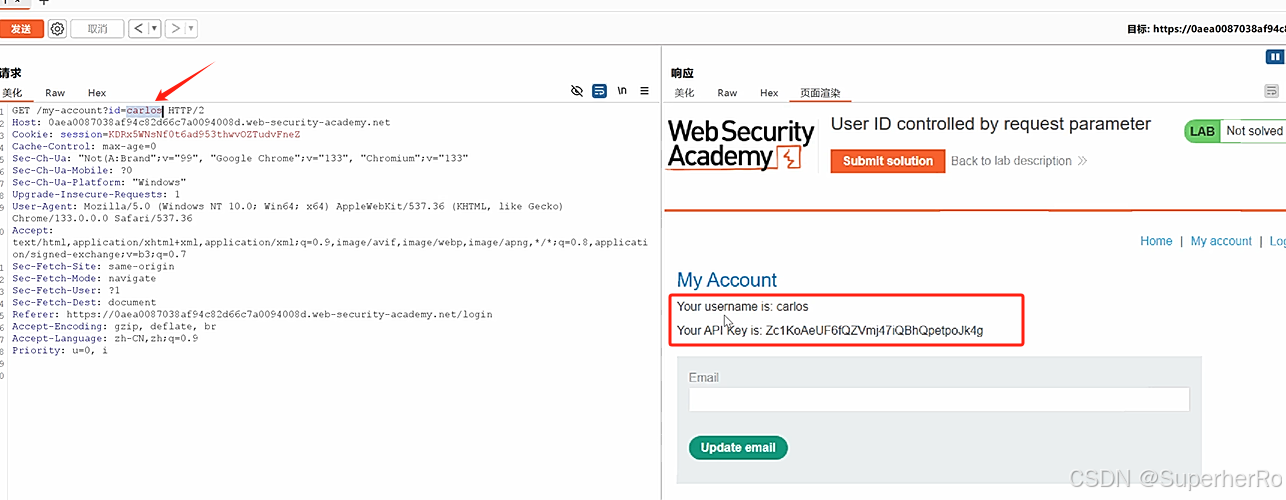Select Raw tab in response panel

tap(727, 93)
